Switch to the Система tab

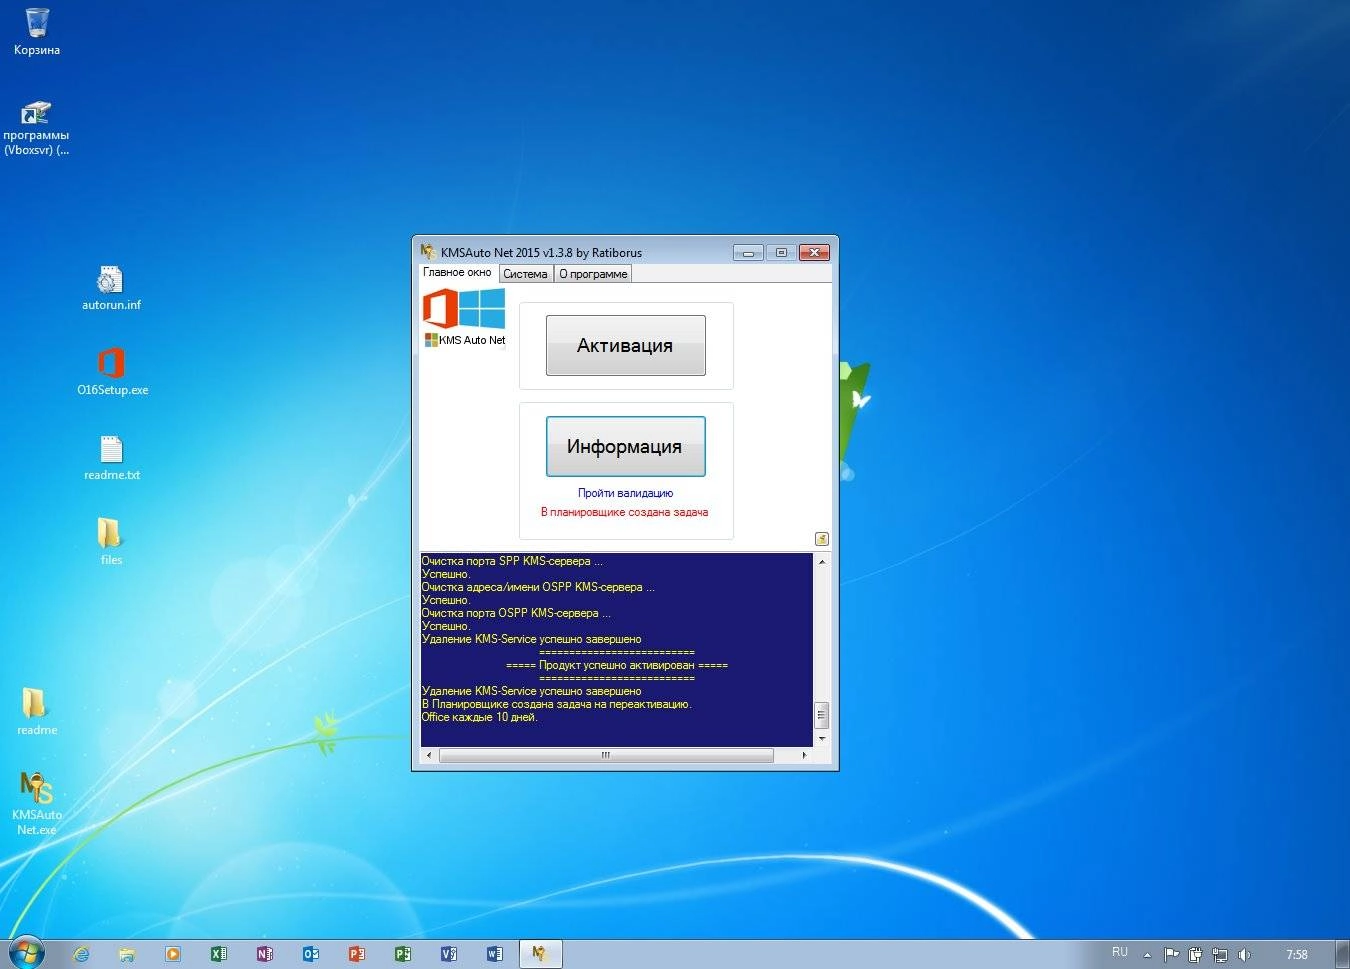tap(525, 274)
